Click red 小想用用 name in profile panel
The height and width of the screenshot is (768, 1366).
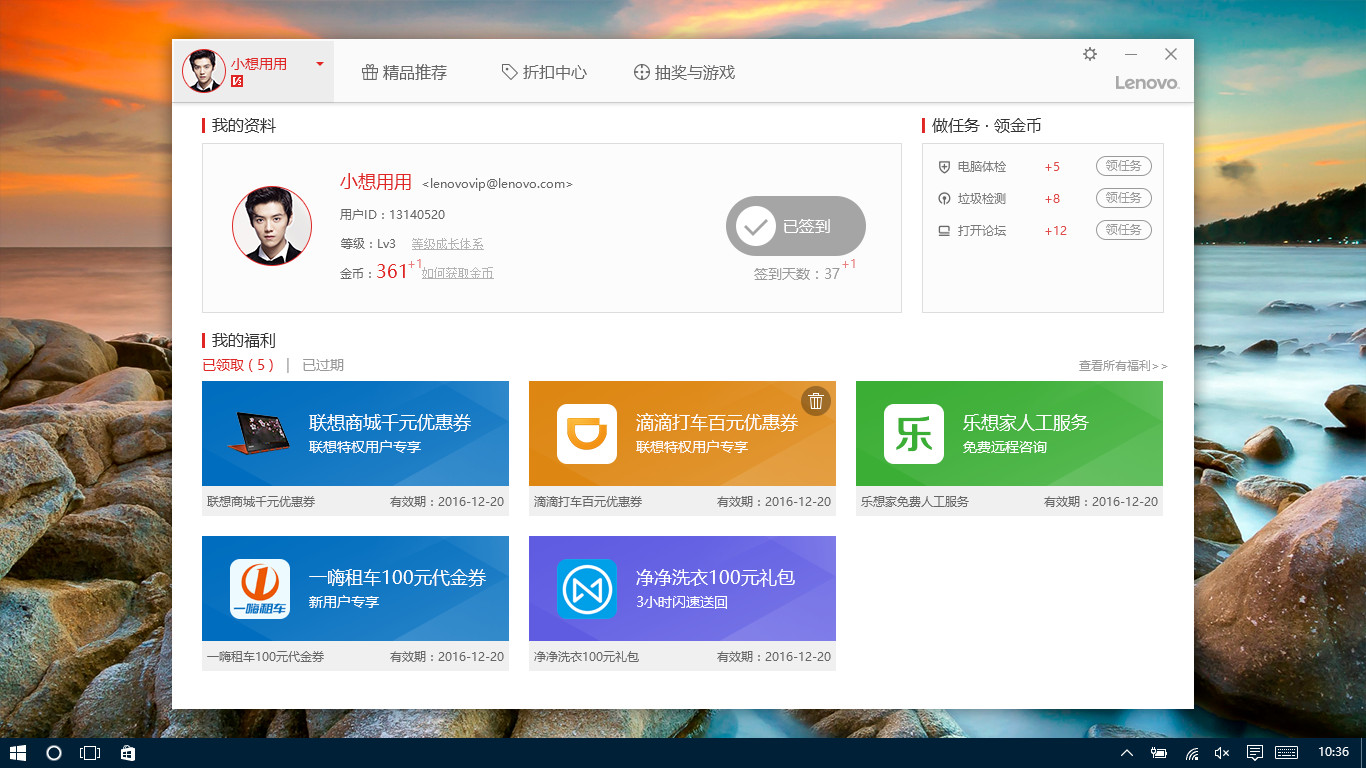376,182
